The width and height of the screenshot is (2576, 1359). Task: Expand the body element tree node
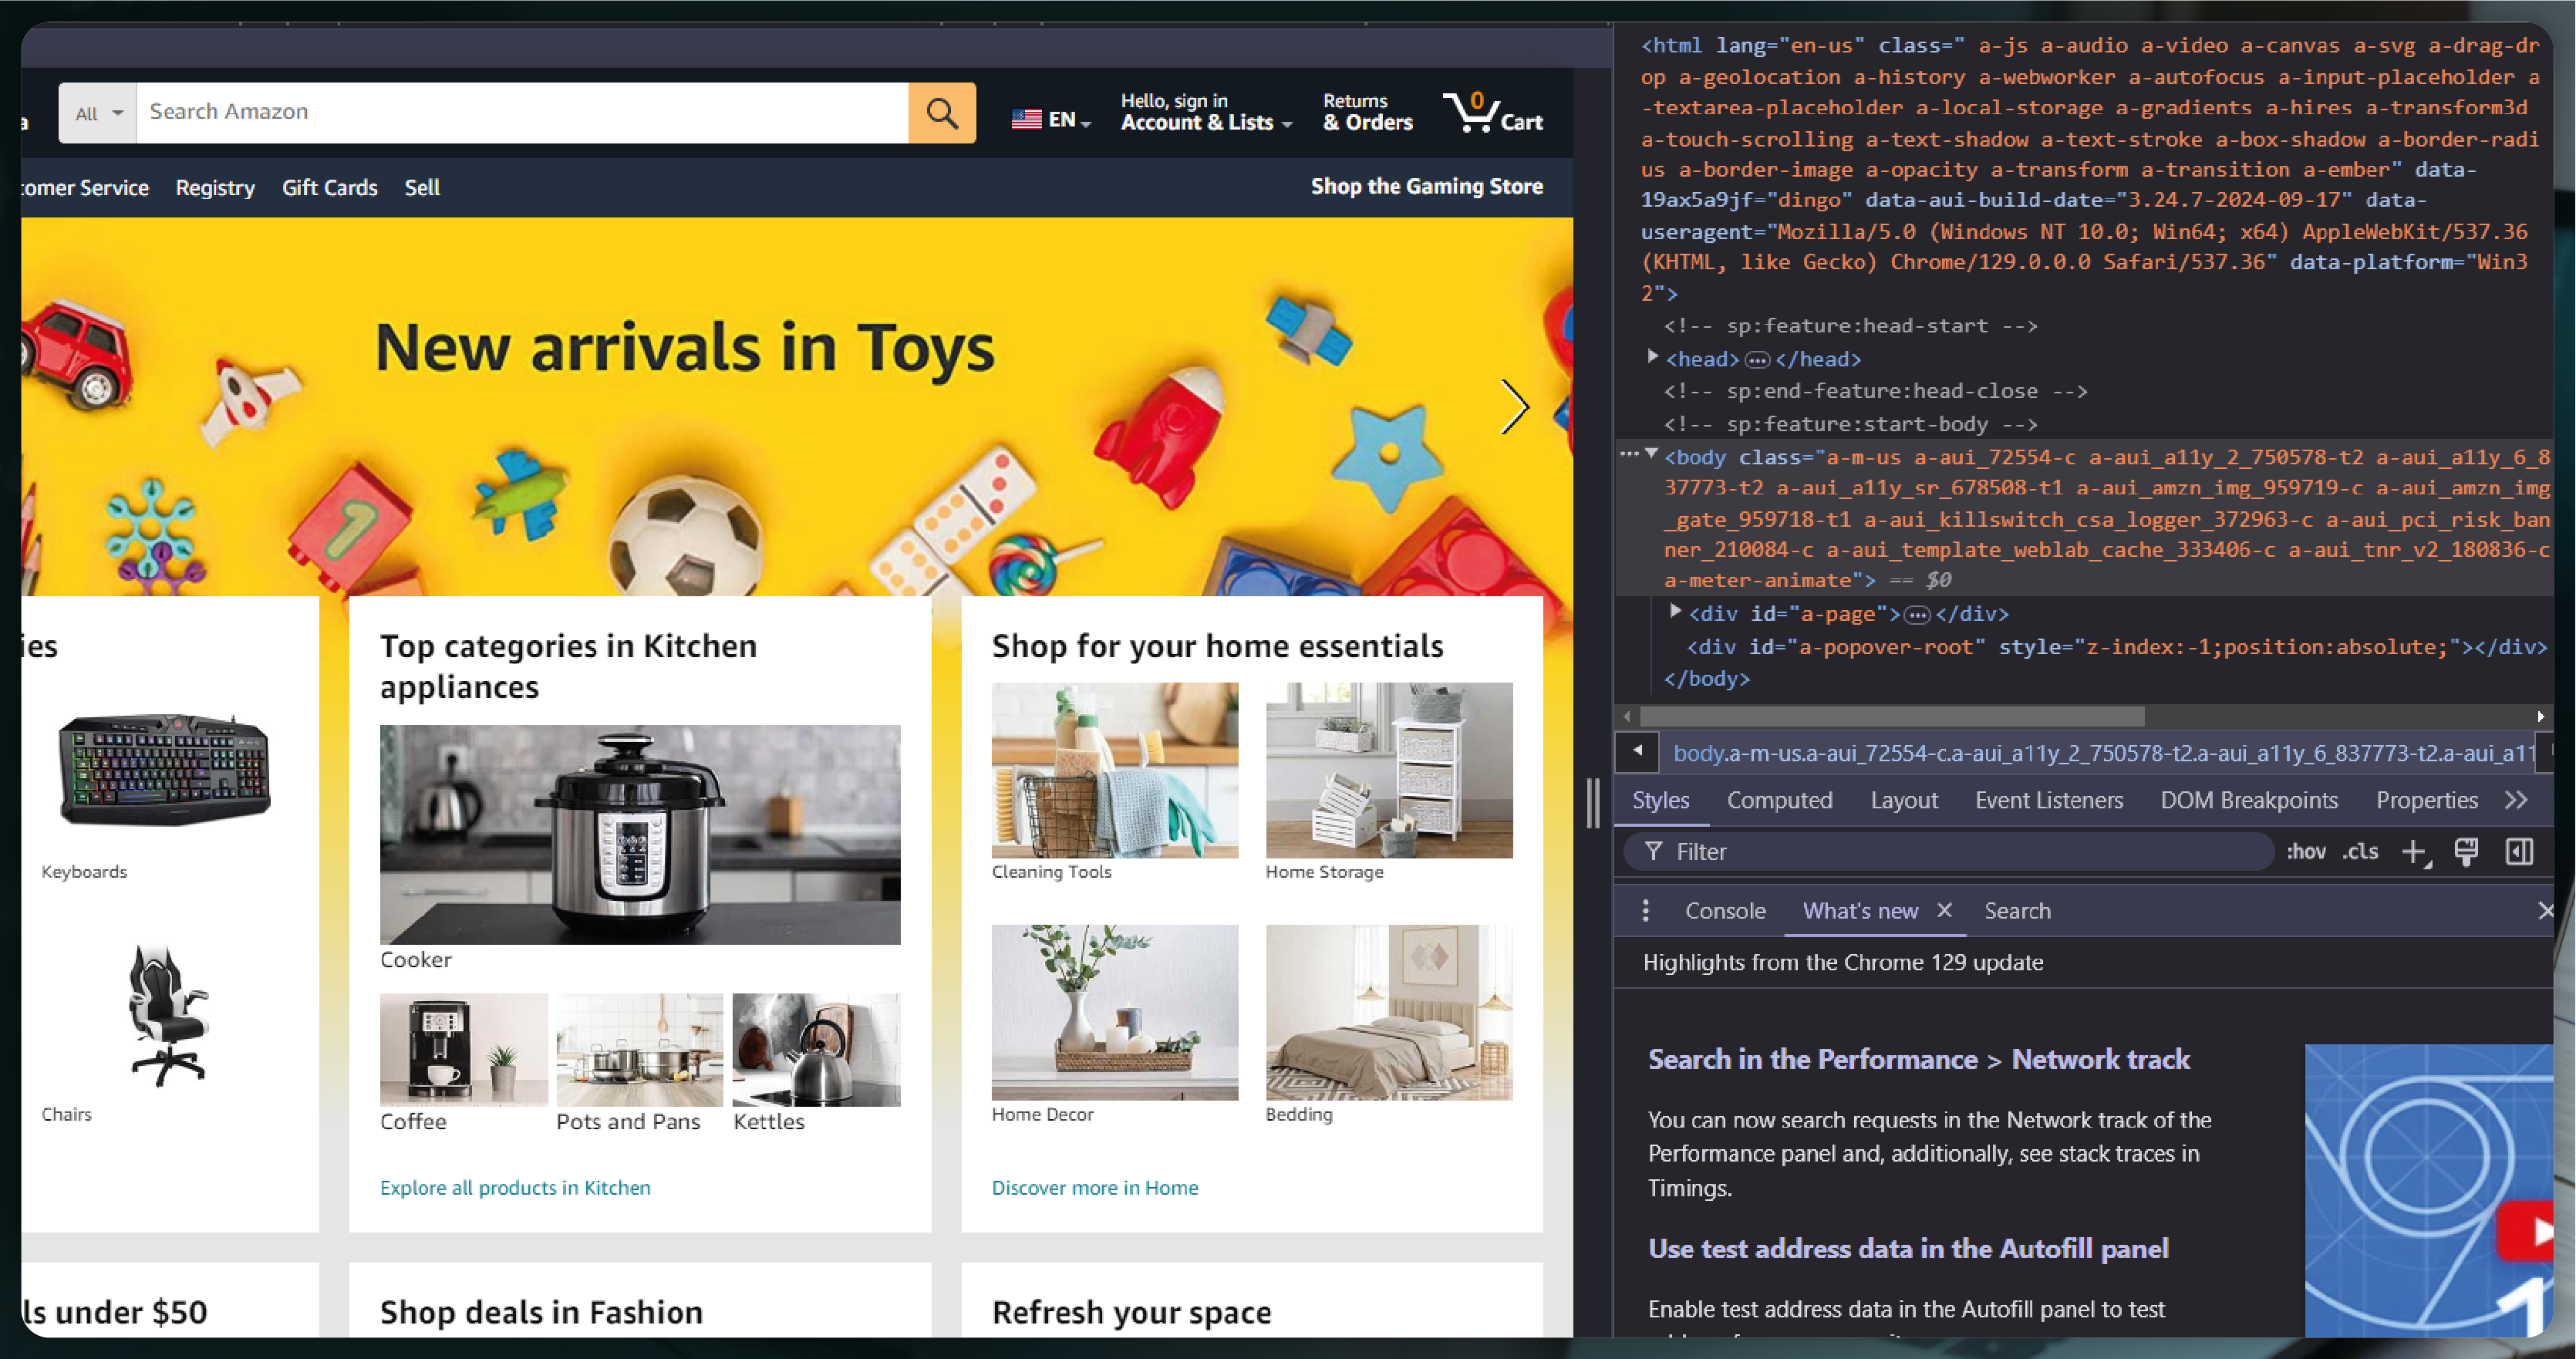(x=1649, y=457)
